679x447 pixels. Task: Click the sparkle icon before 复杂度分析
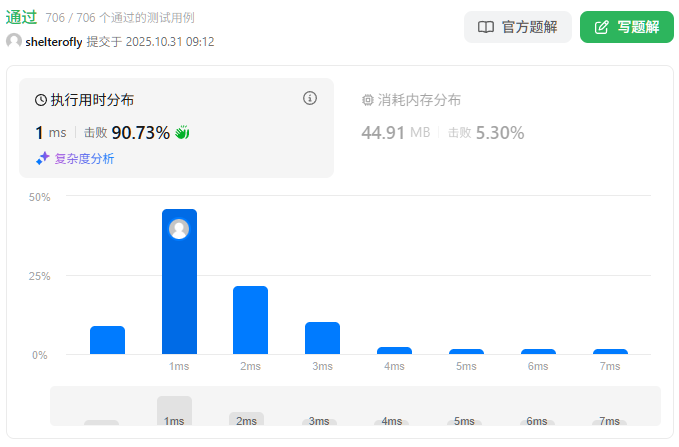[42, 158]
